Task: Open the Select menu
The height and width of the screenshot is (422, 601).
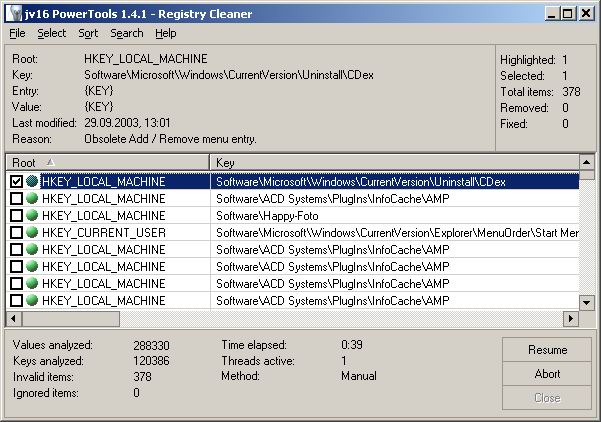Action: pyautogui.click(x=52, y=33)
